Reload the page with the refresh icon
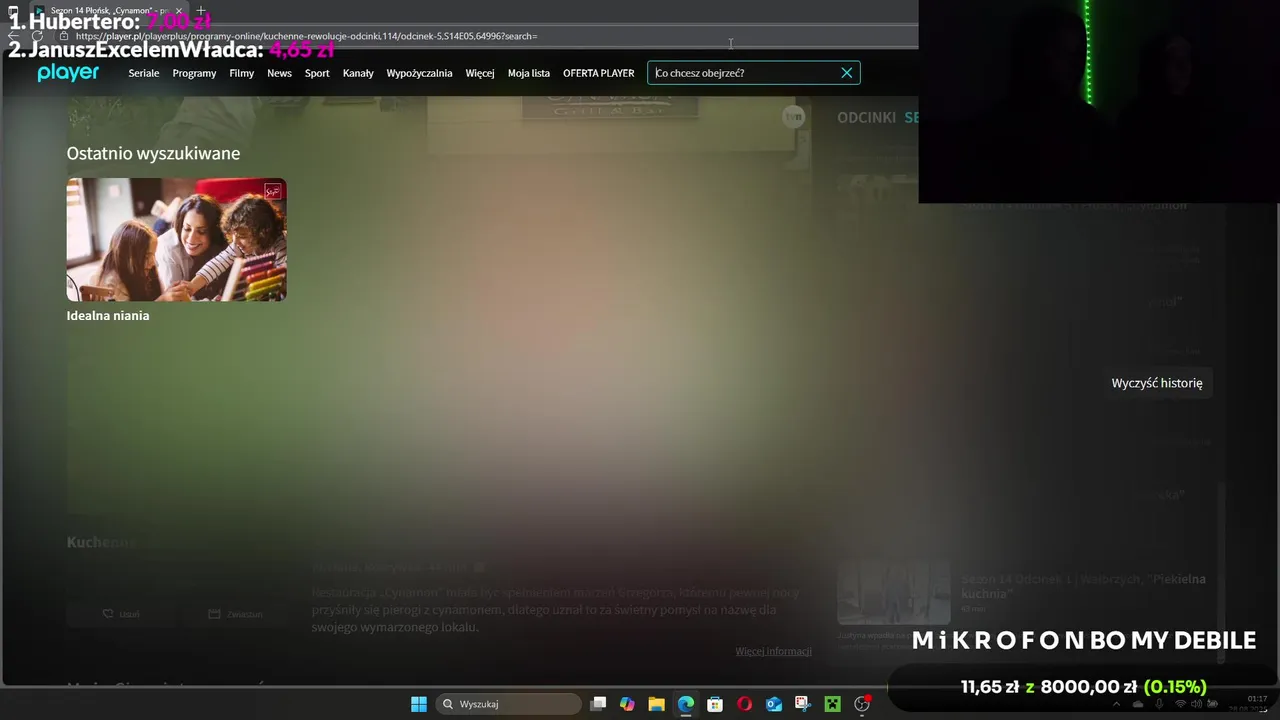The width and height of the screenshot is (1280, 720). 38,36
